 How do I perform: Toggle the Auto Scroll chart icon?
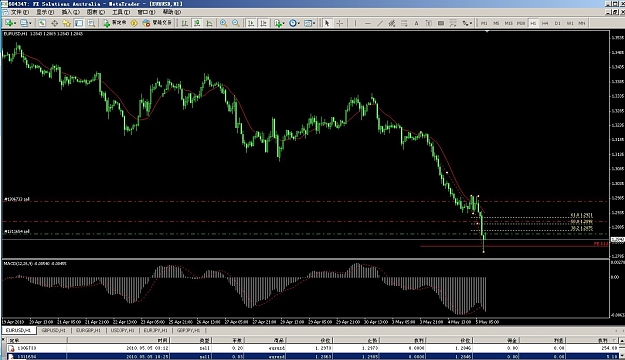tap(251, 23)
